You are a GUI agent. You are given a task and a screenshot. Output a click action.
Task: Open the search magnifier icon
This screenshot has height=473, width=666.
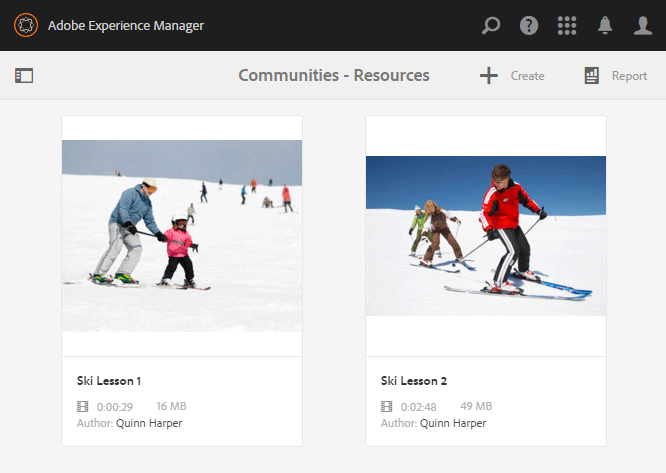490,25
